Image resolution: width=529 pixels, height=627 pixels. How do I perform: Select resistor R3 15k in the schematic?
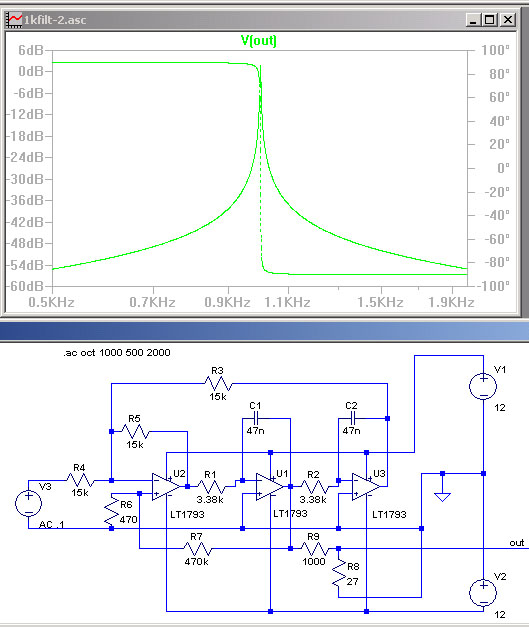click(218, 383)
